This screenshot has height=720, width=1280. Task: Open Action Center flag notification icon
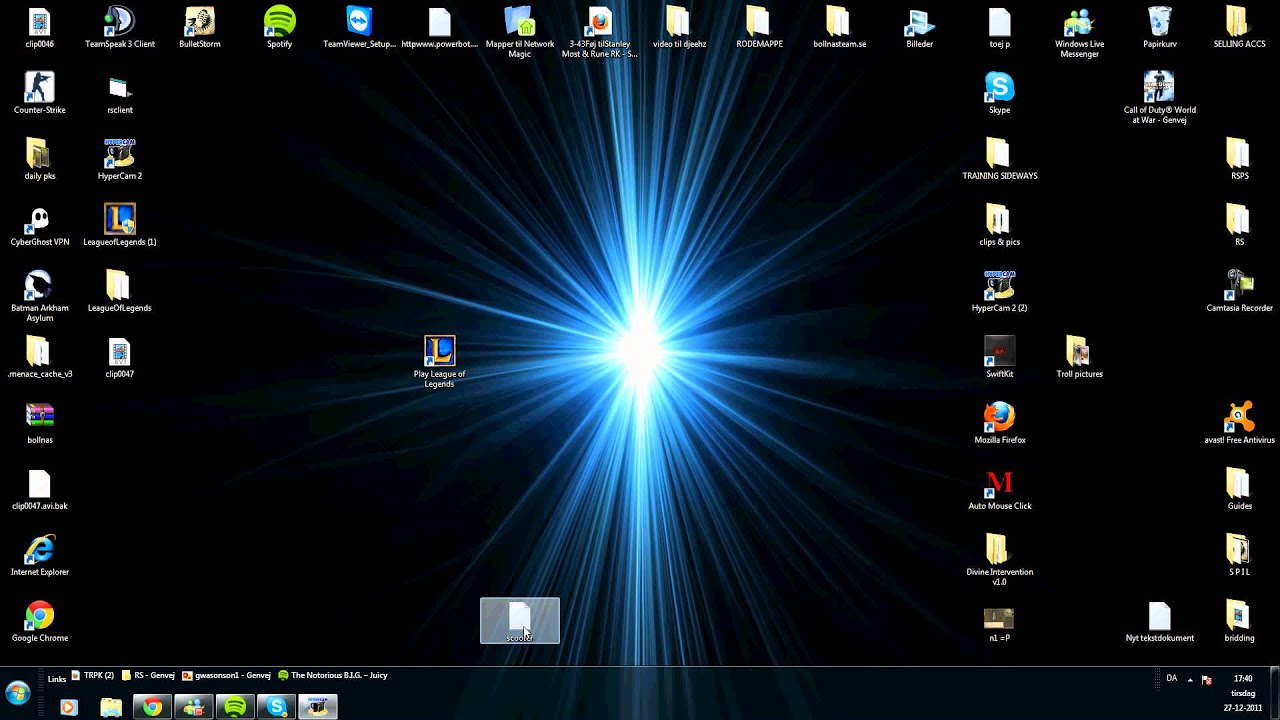click(x=1206, y=679)
